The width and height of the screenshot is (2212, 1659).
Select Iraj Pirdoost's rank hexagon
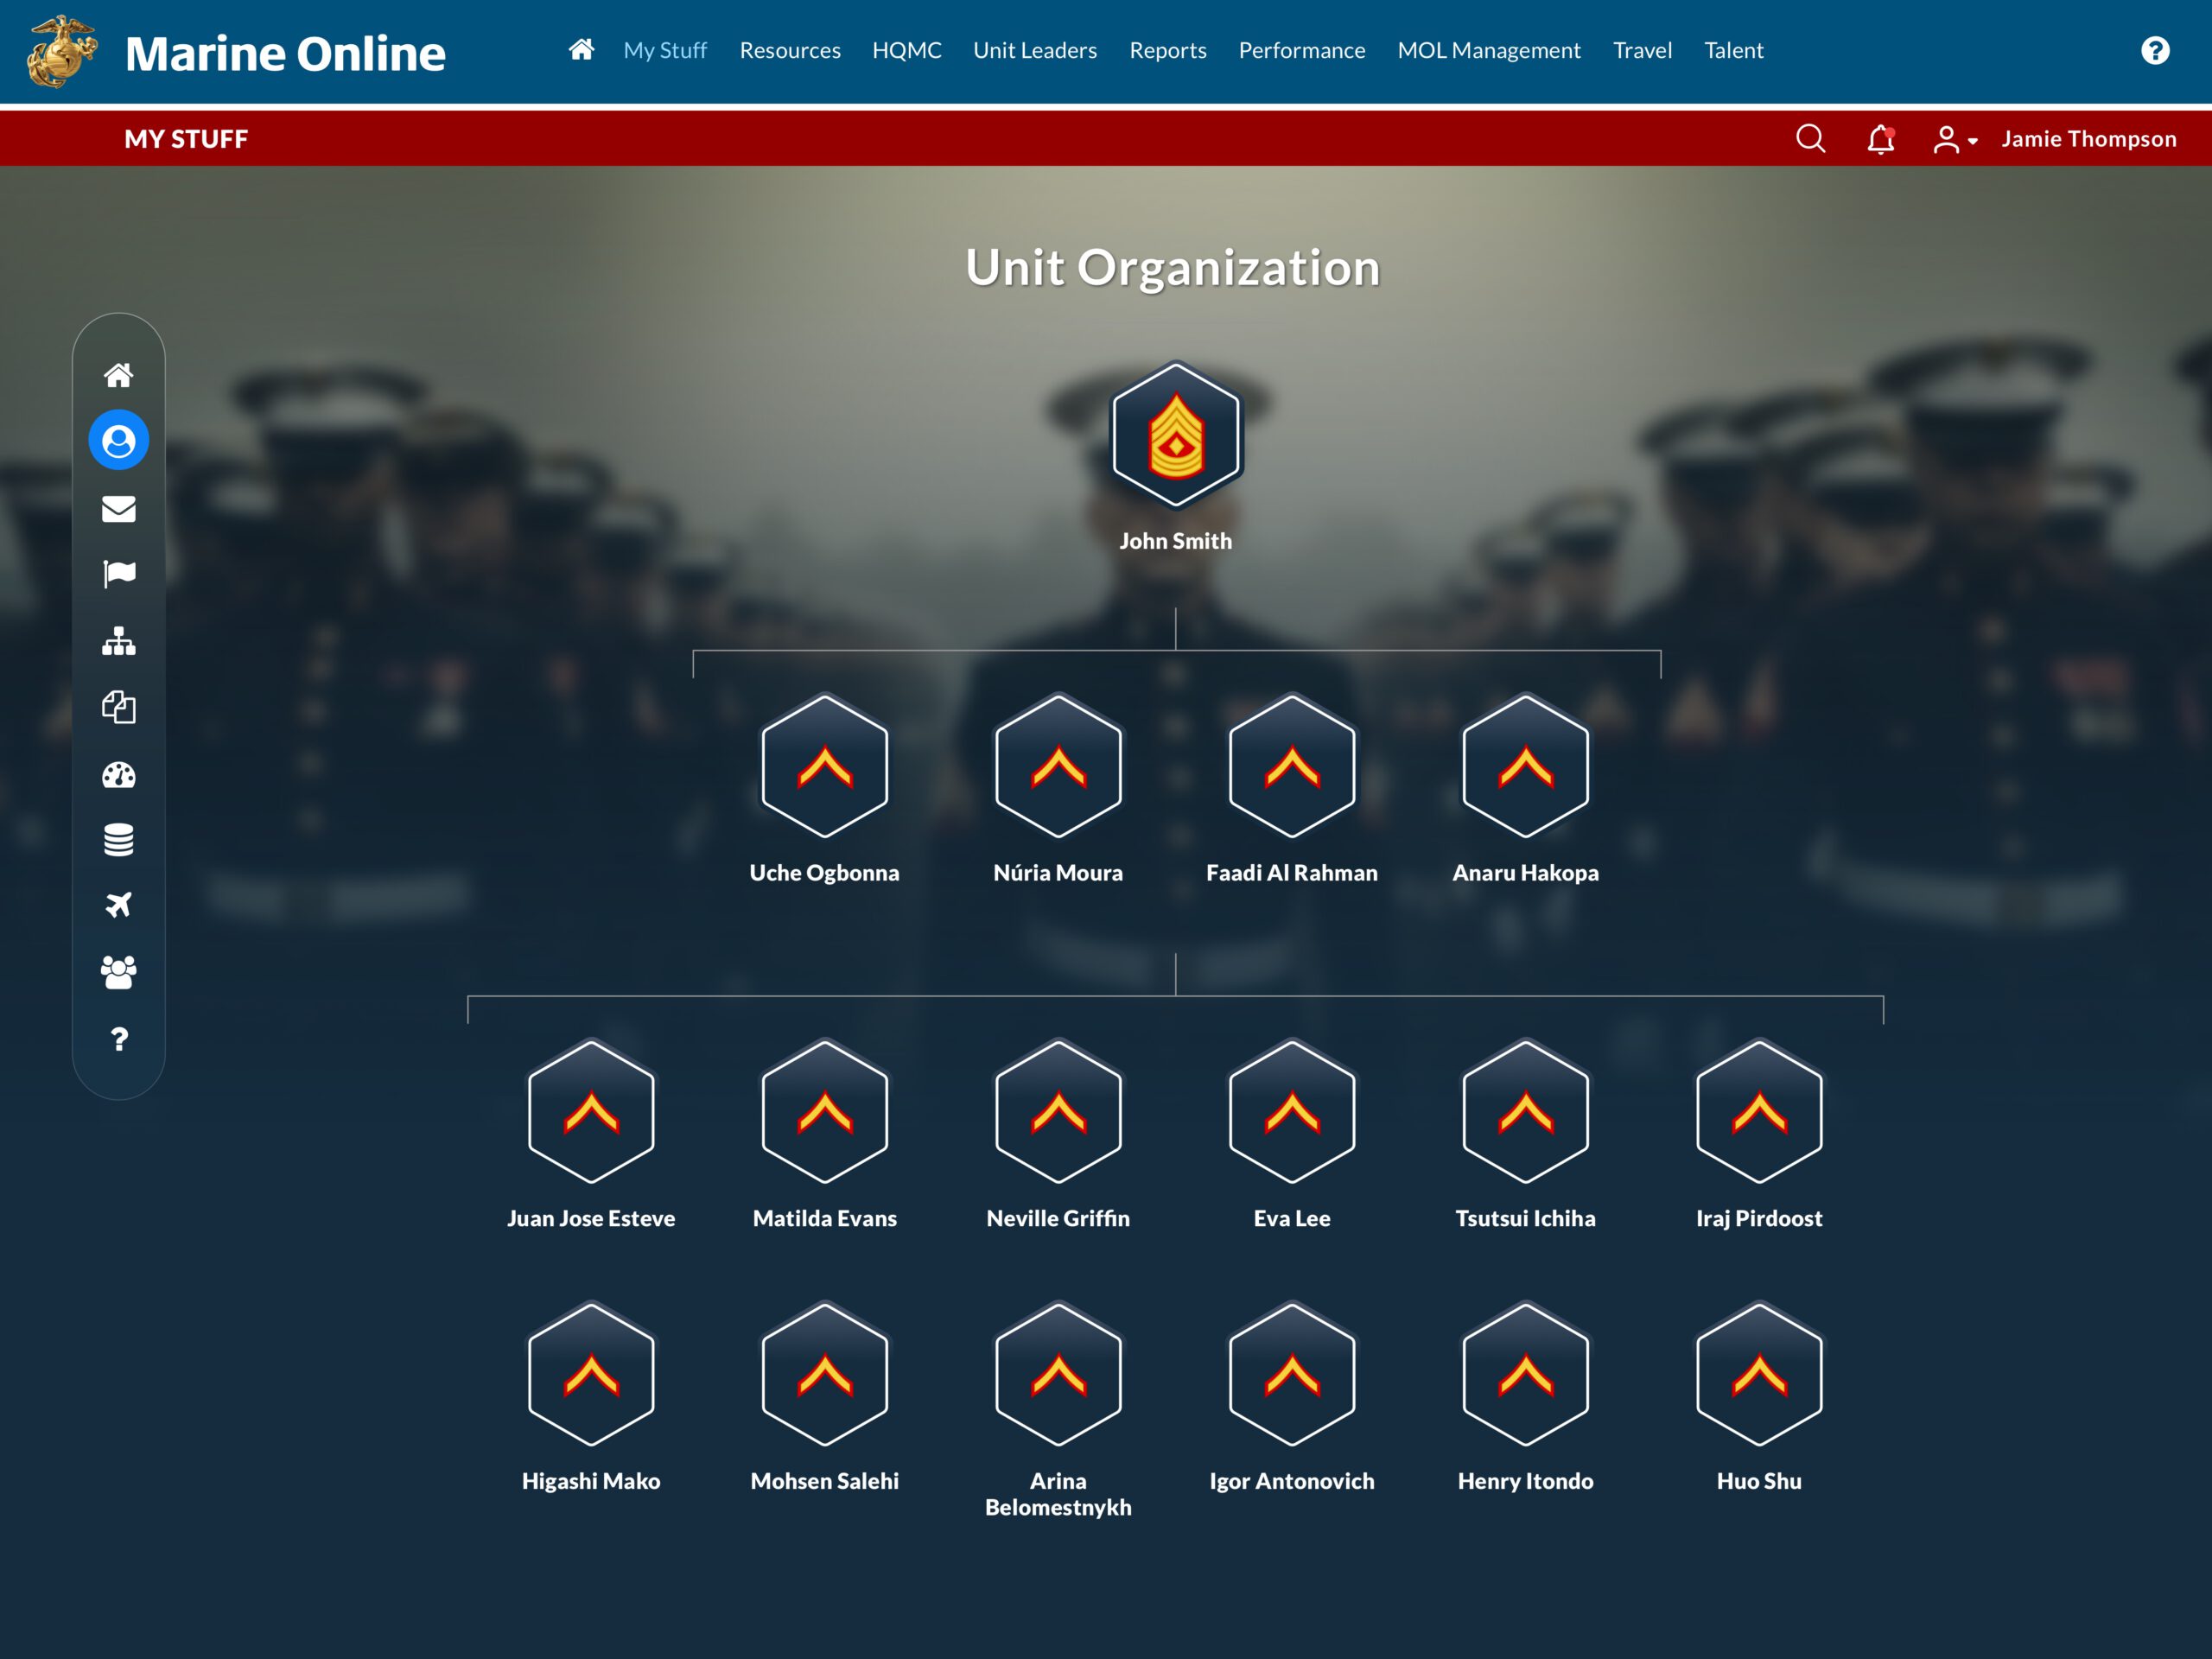[1759, 1112]
